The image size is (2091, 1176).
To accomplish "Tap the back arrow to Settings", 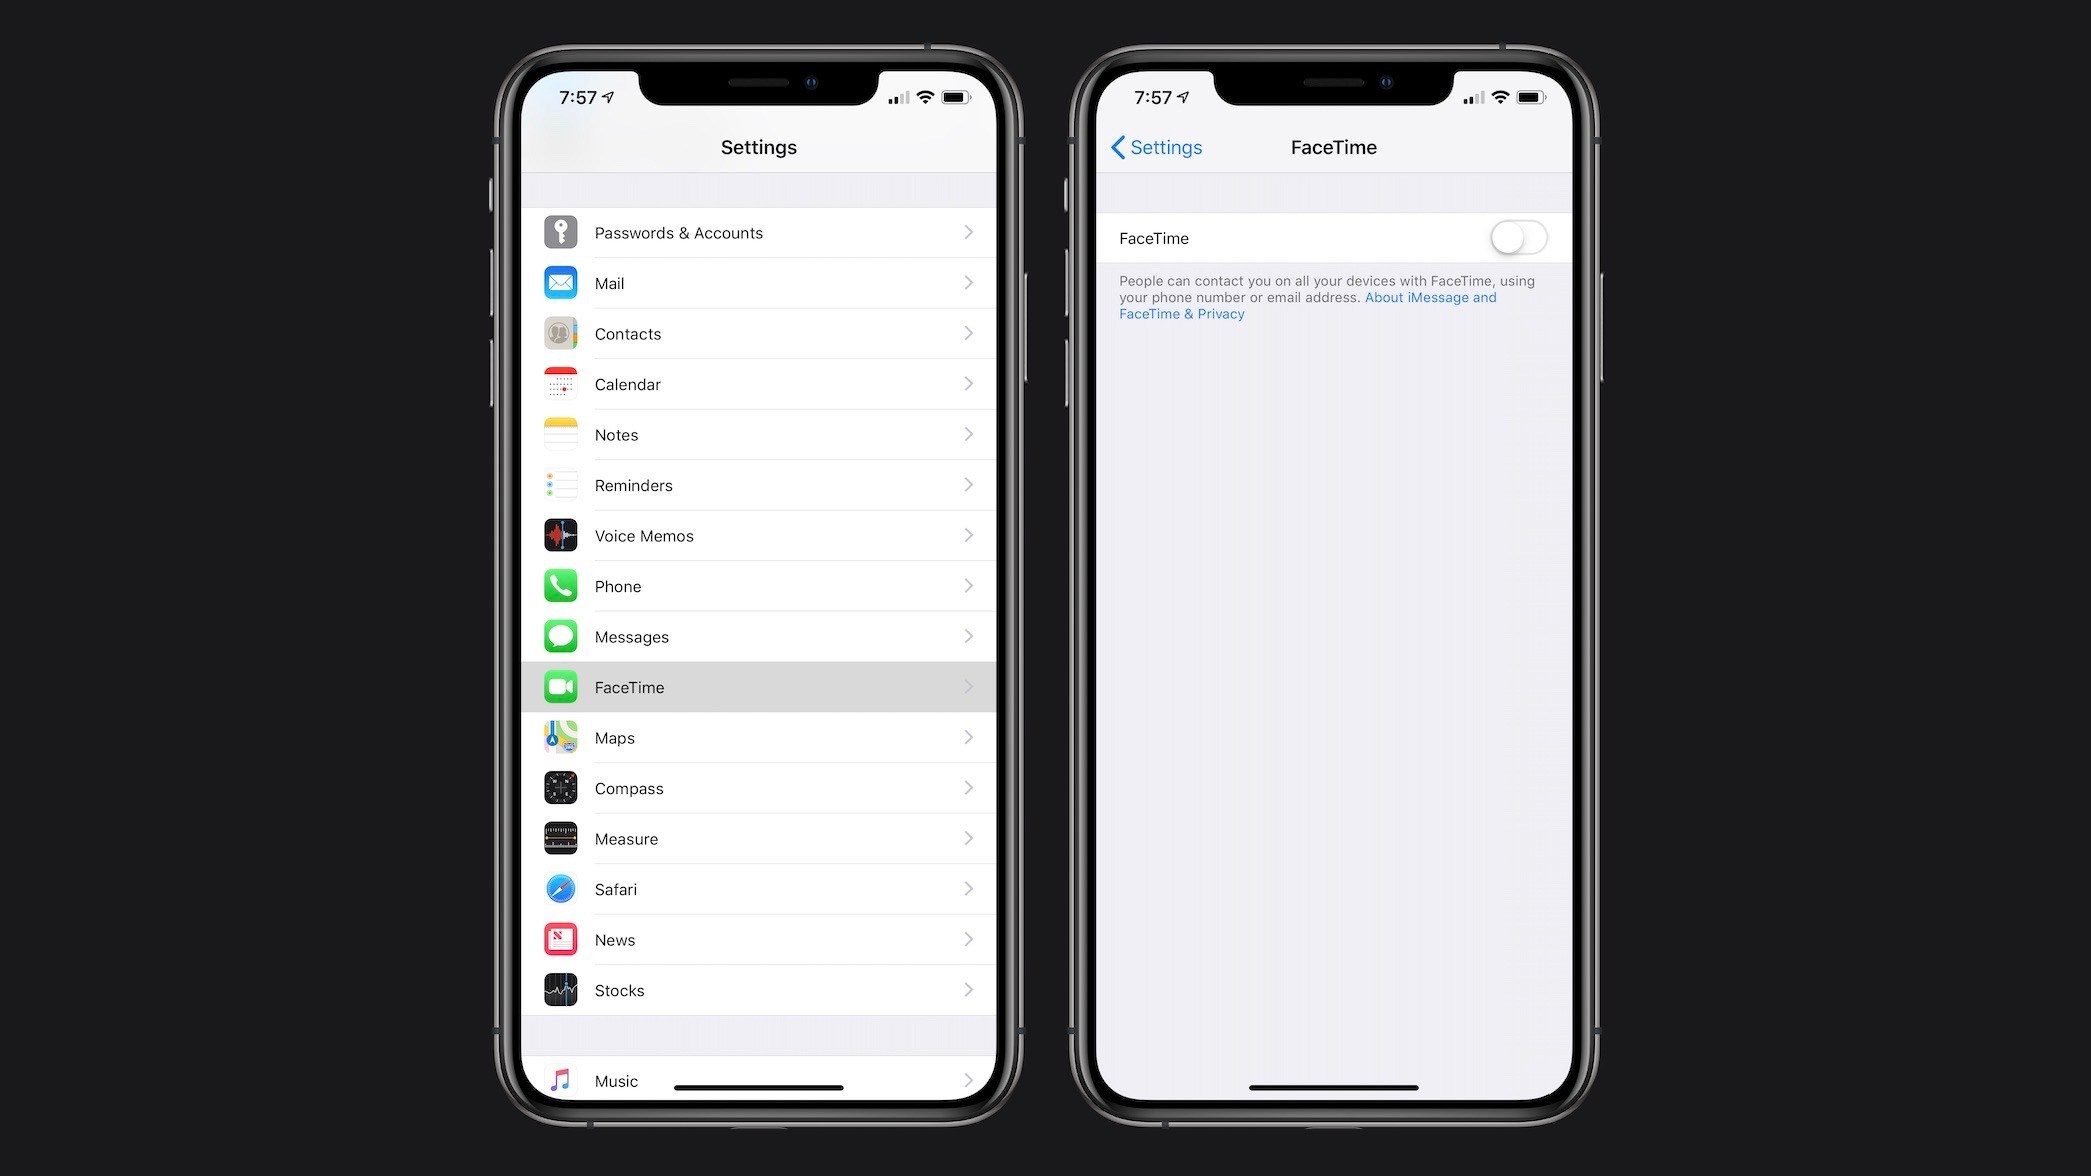I will click(1117, 146).
